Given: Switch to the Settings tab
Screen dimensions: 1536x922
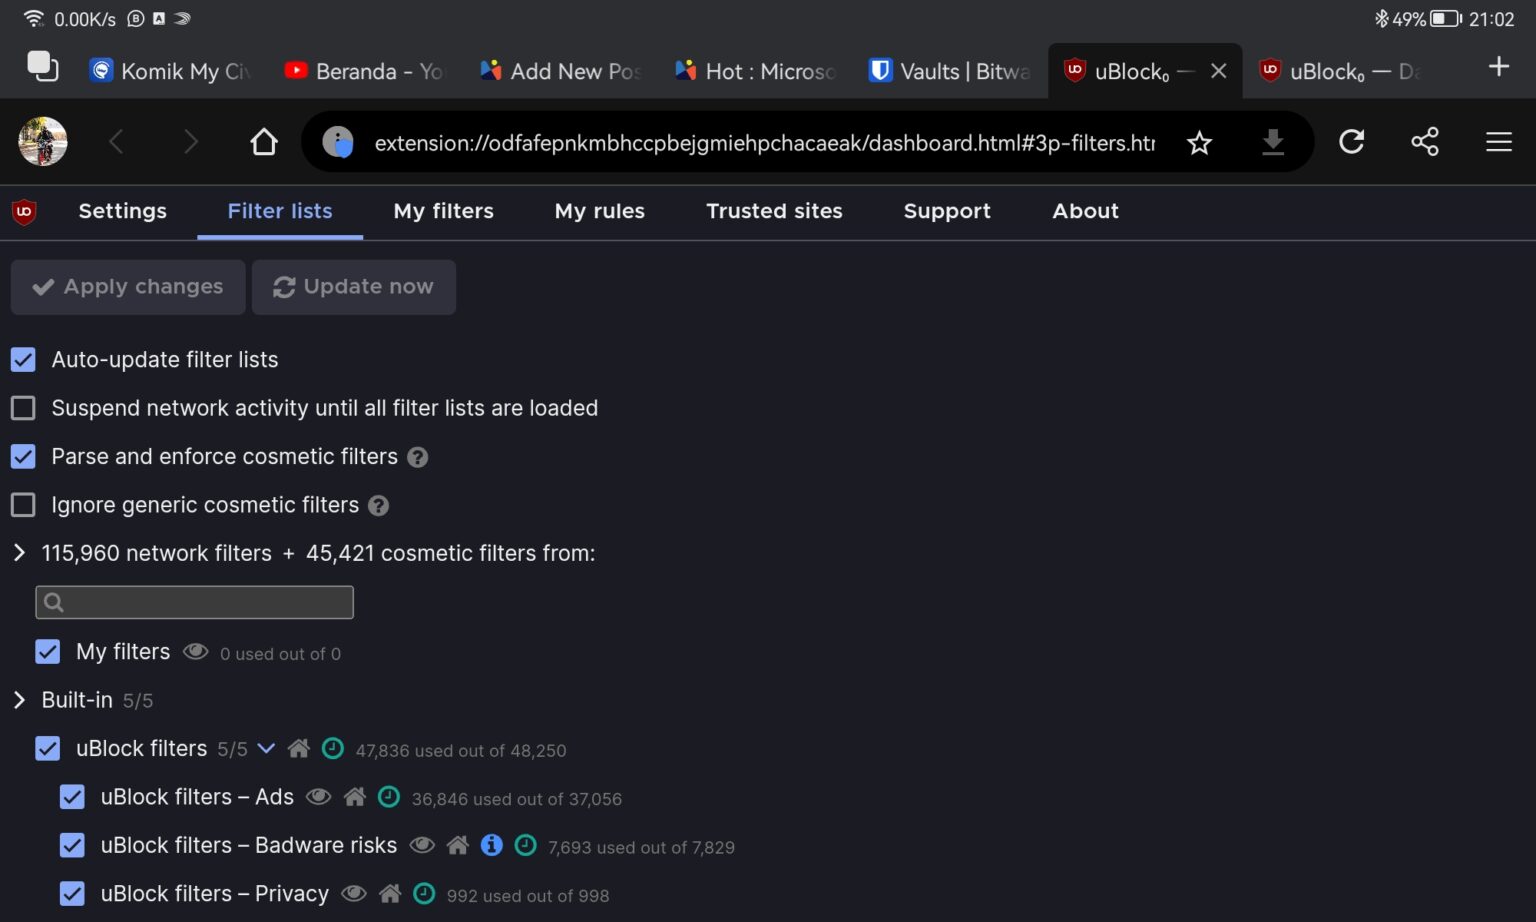Looking at the screenshot, I should point(123,211).
